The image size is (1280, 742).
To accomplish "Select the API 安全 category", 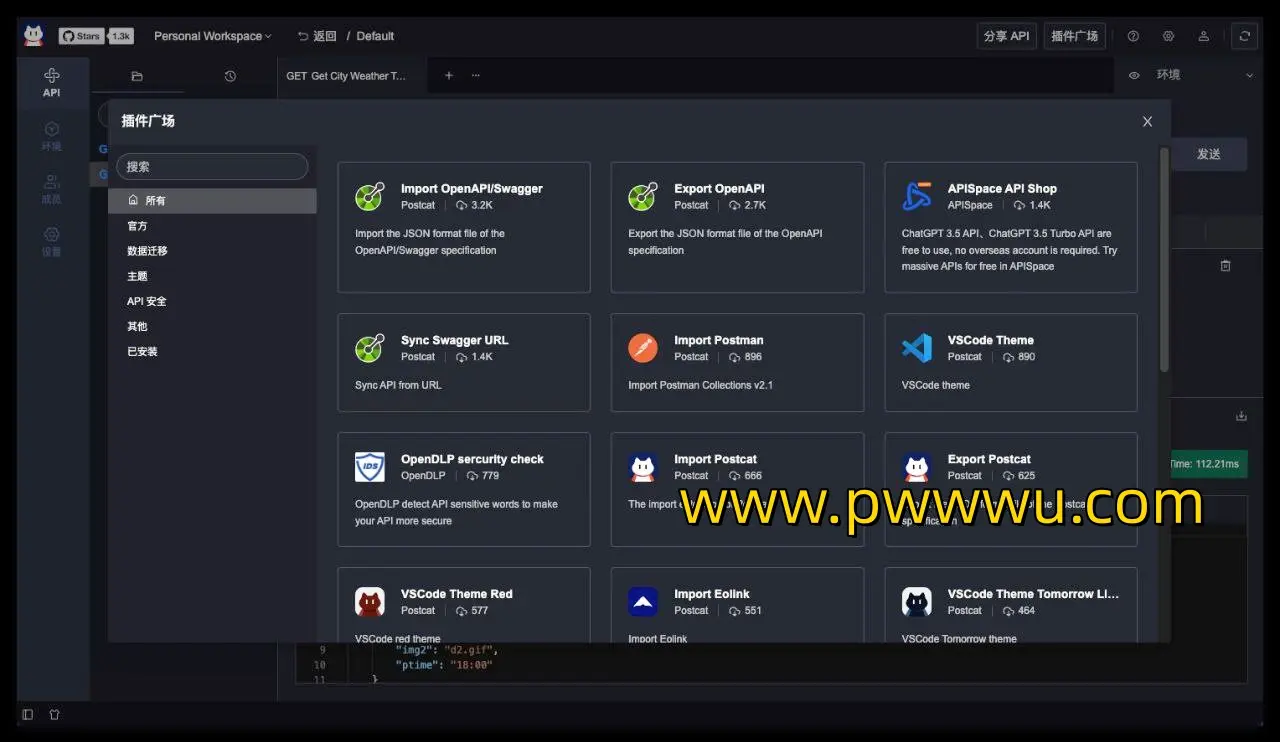I will pyautogui.click(x=147, y=301).
